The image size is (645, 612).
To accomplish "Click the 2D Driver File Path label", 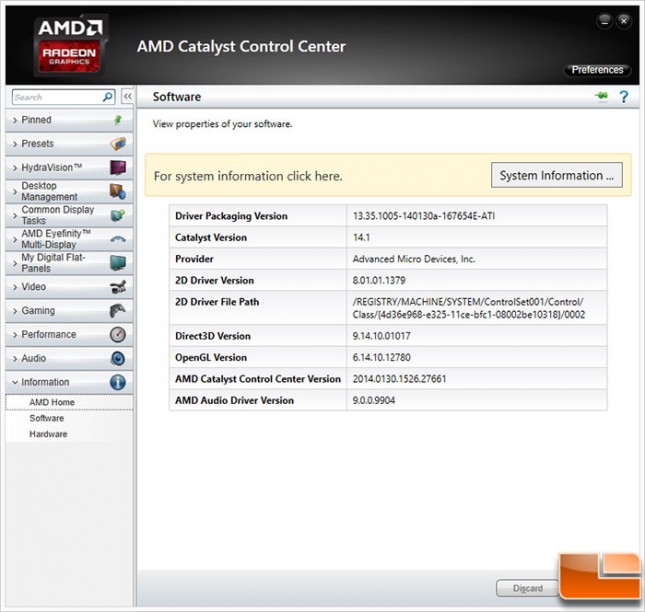I will click(217, 301).
